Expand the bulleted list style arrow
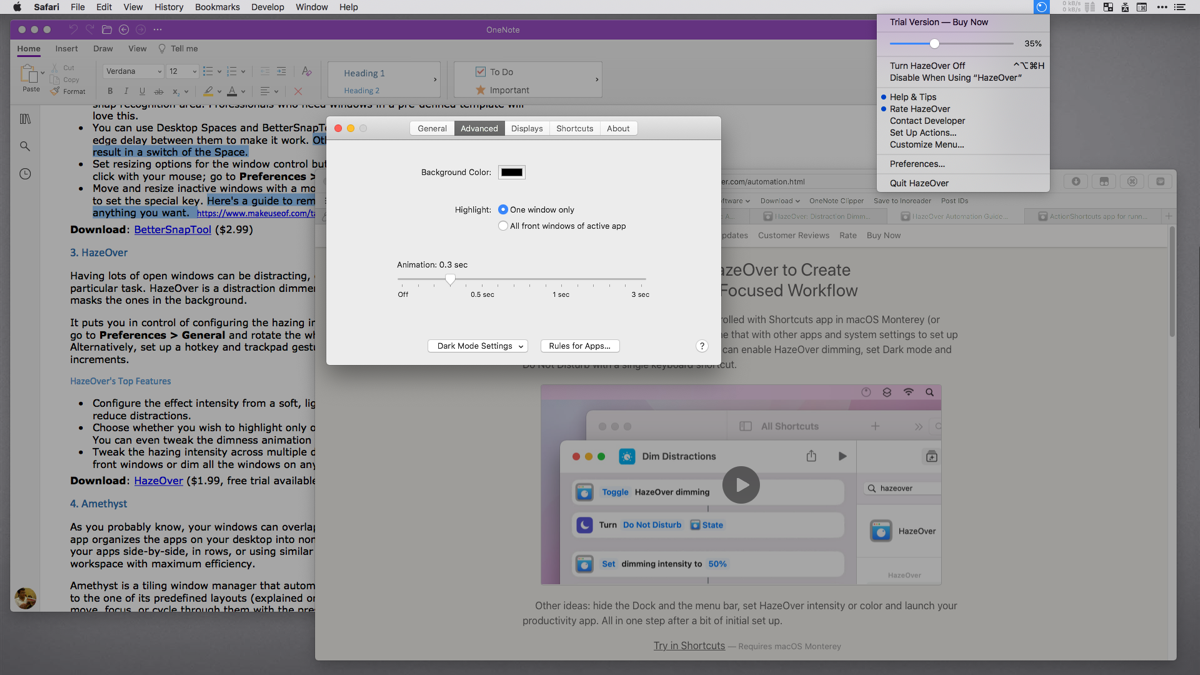 click(x=219, y=72)
